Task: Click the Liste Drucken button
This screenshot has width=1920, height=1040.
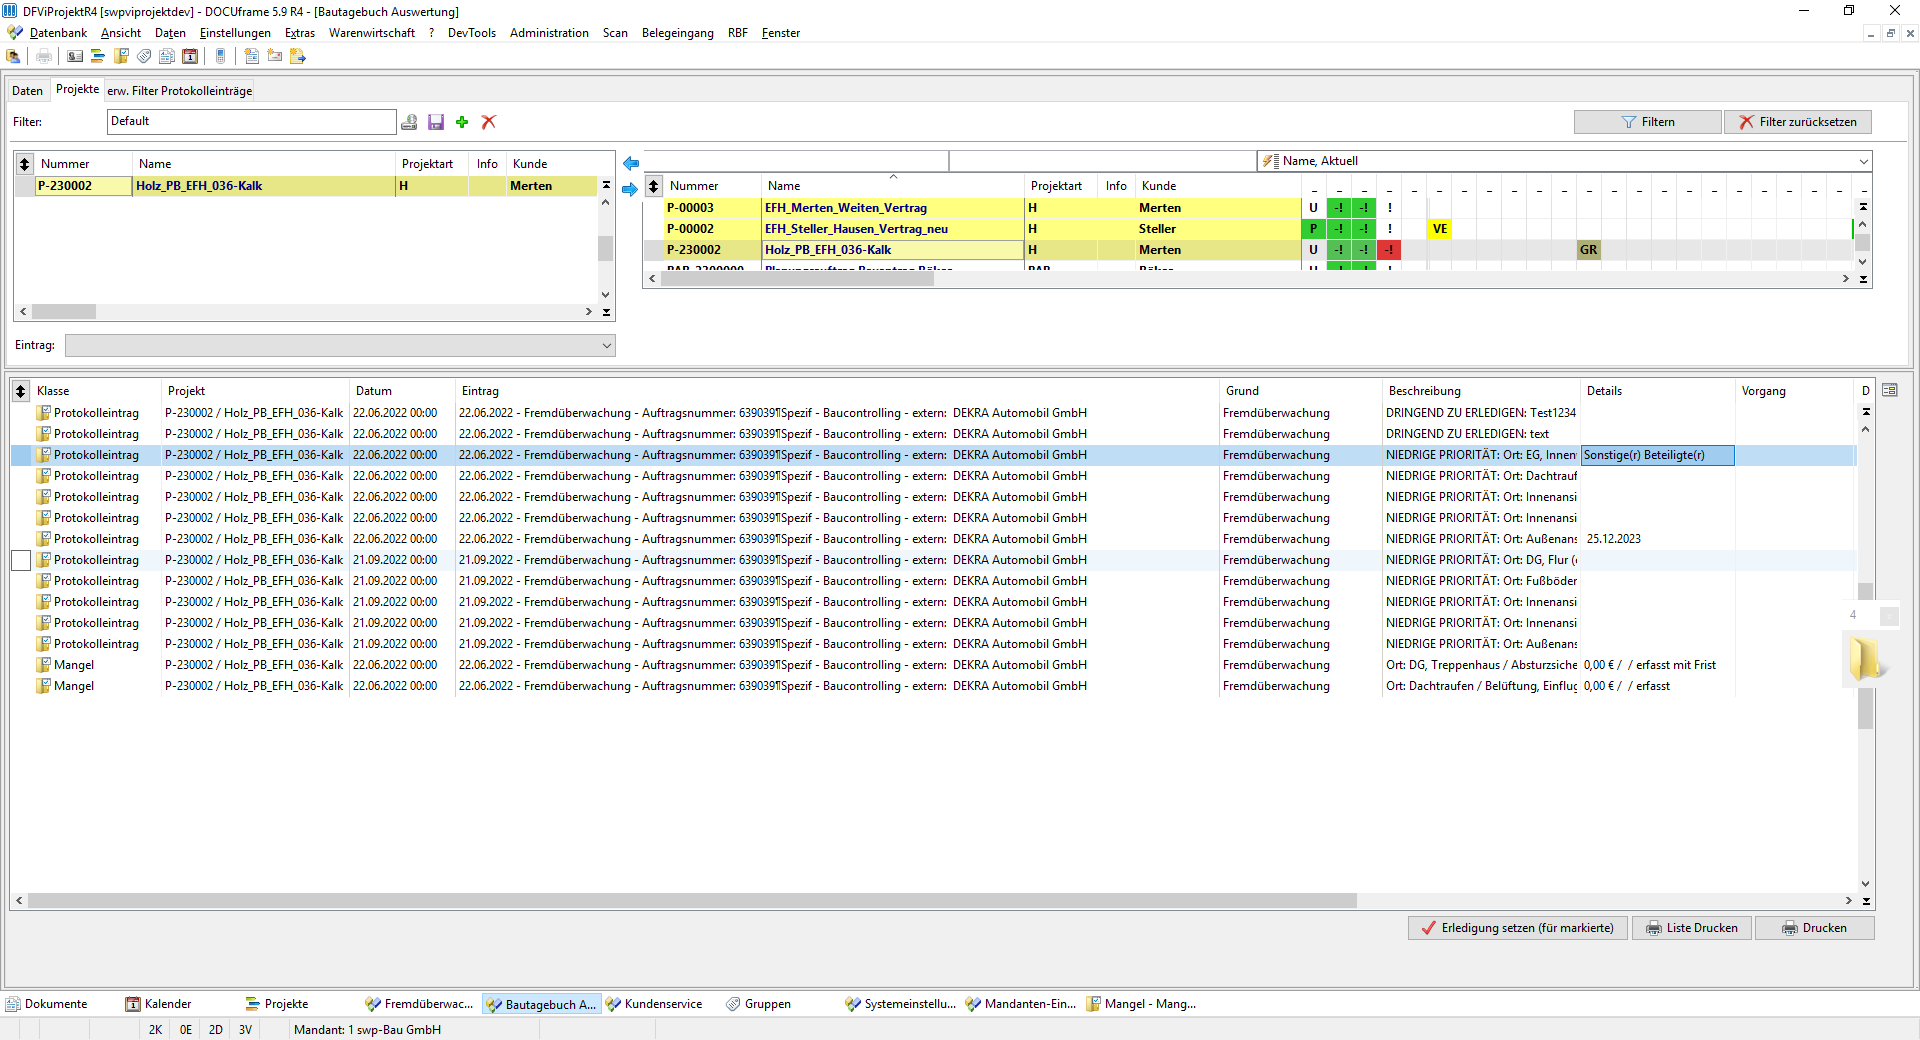Action: point(1692,928)
